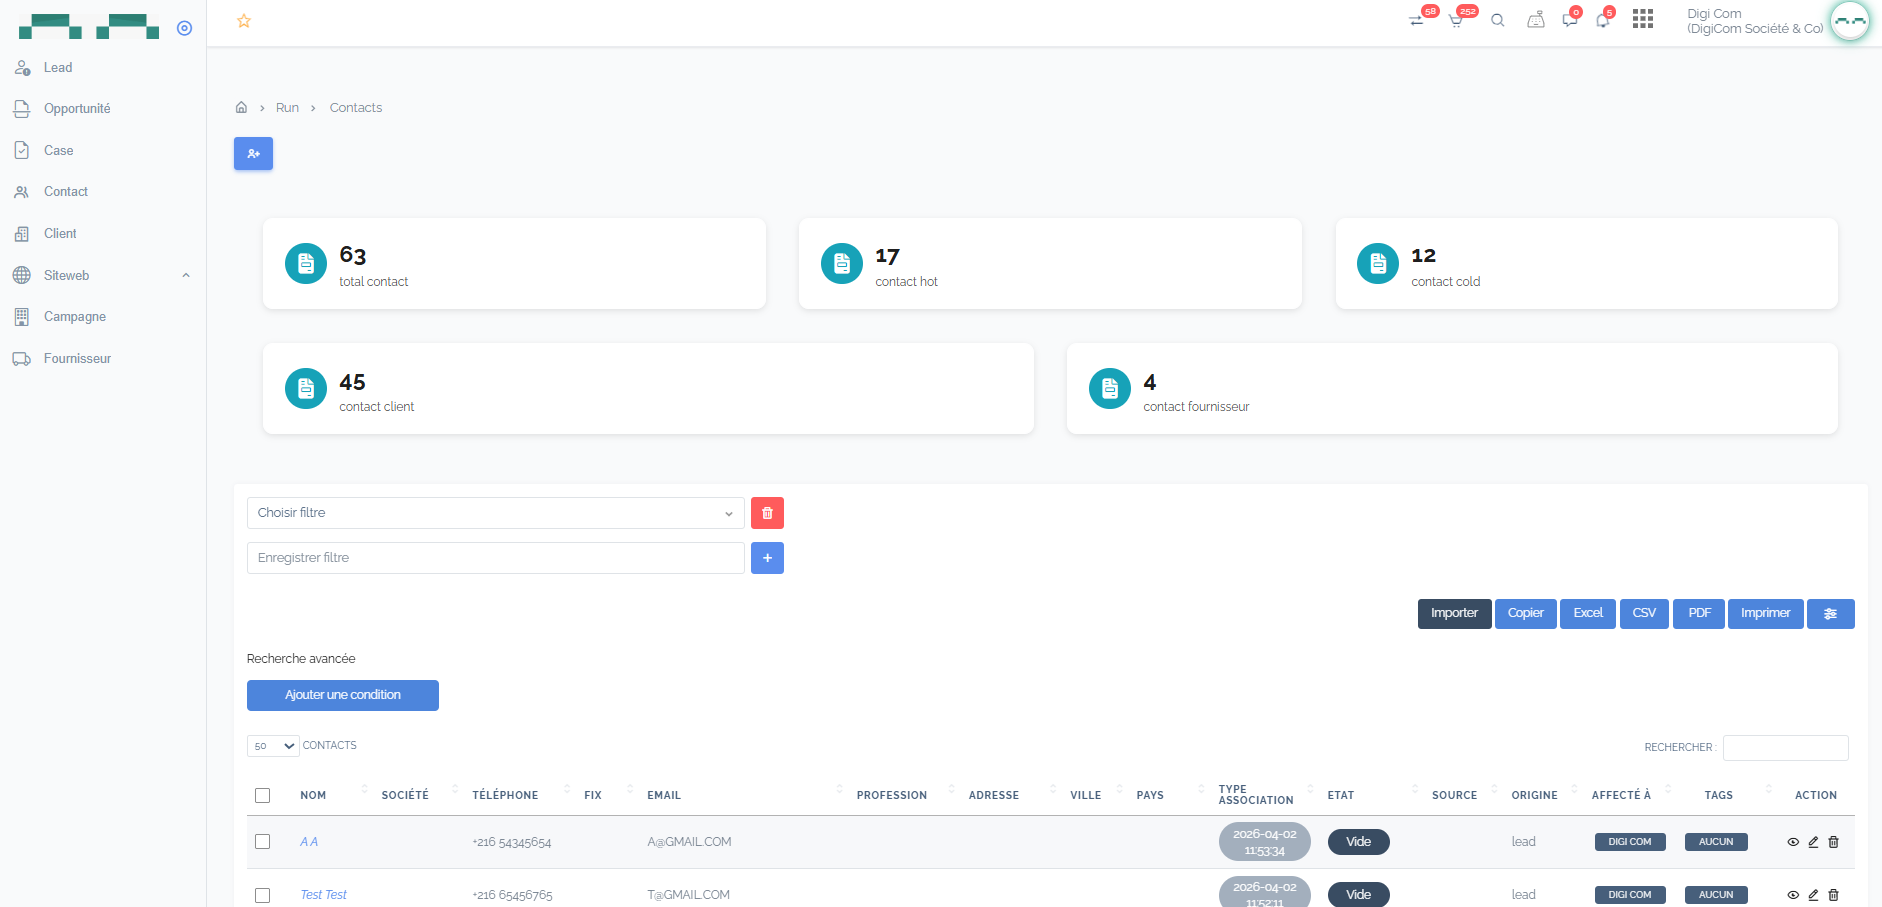Click the contact fournisseur card icon
The width and height of the screenshot is (1882, 907).
click(x=1110, y=389)
